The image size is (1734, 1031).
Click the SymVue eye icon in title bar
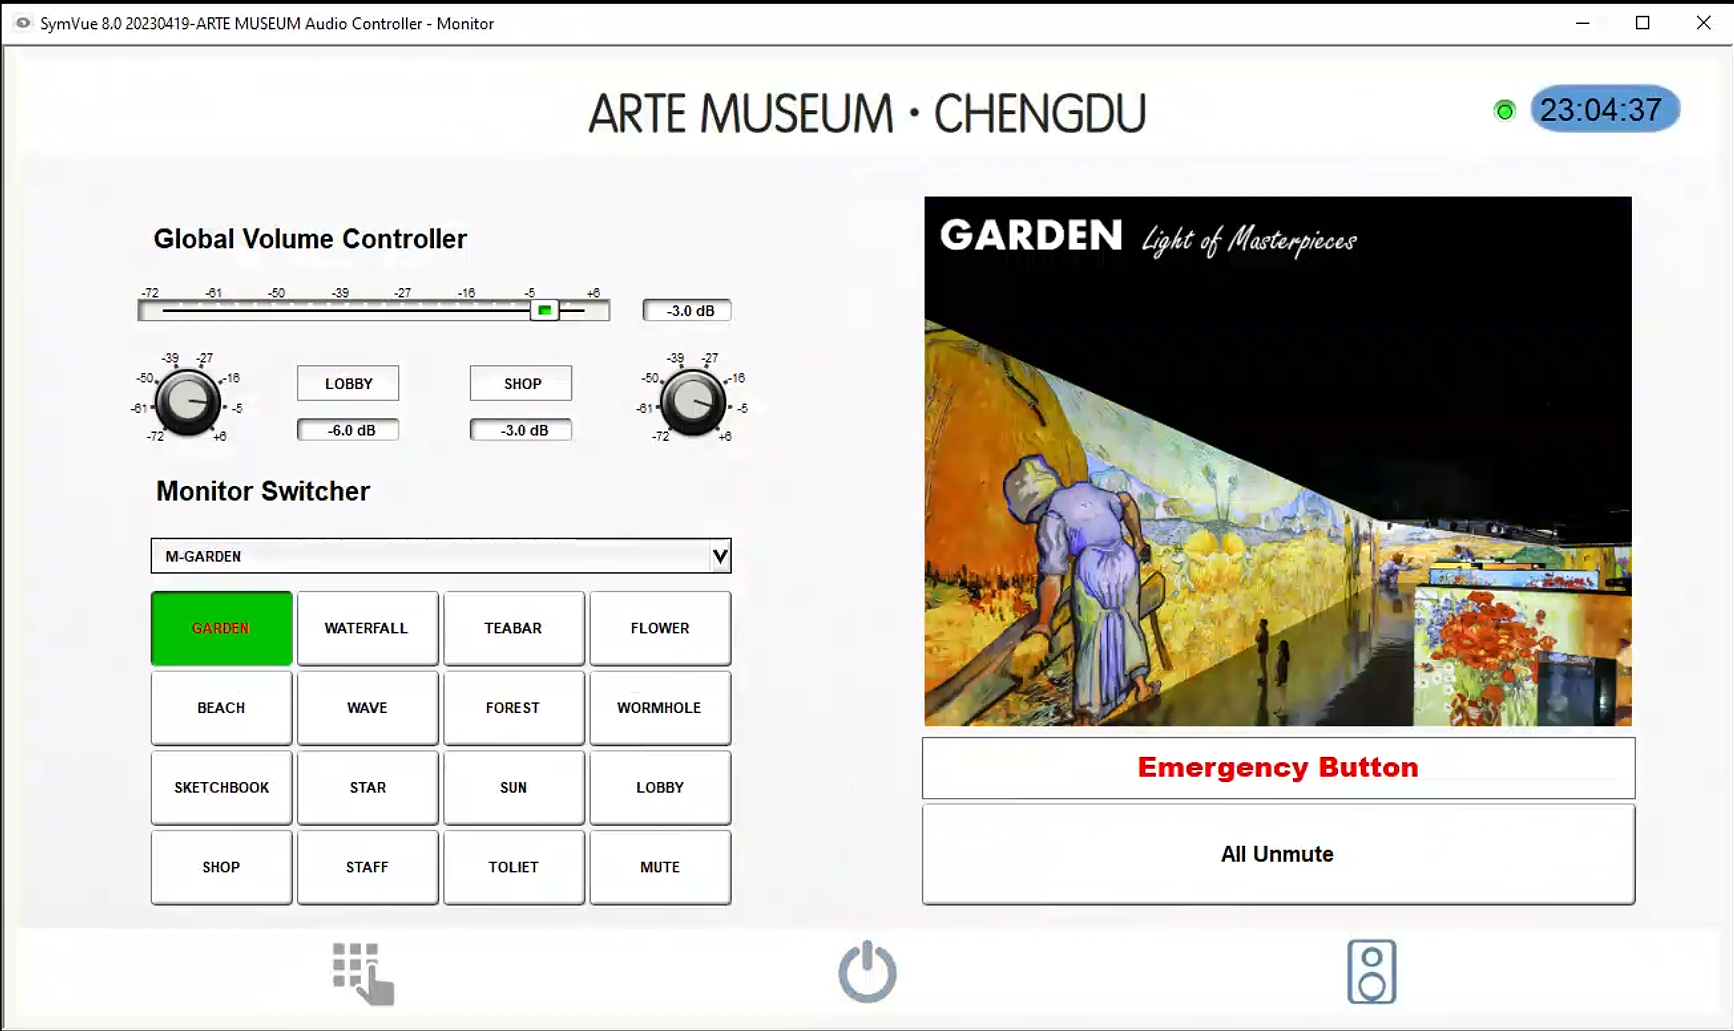22,23
